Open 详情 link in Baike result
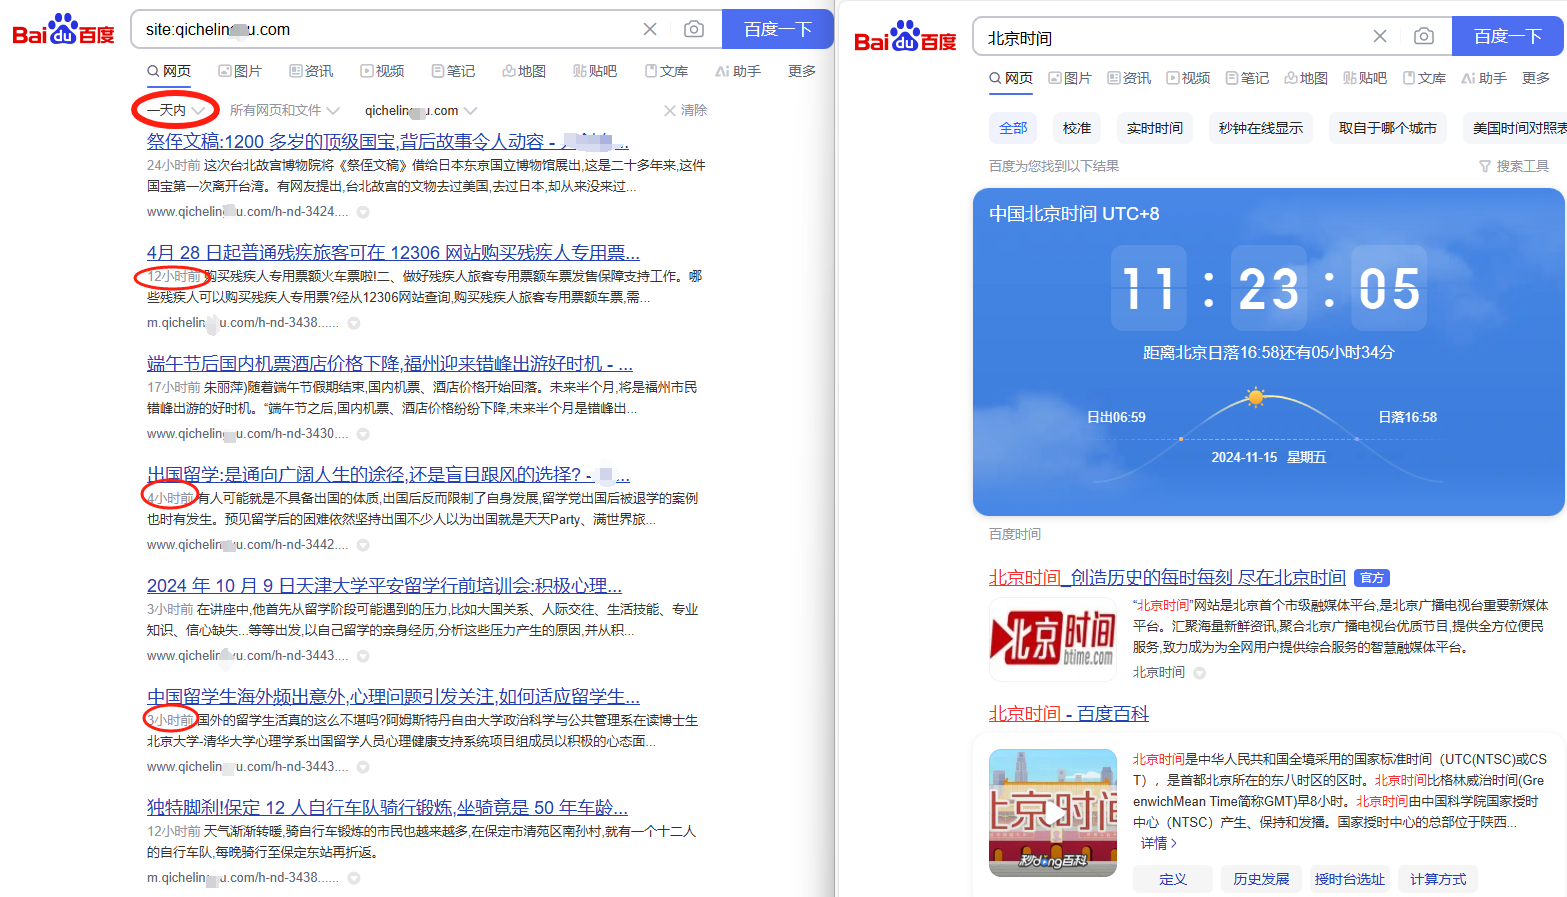 pos(1159,843)
